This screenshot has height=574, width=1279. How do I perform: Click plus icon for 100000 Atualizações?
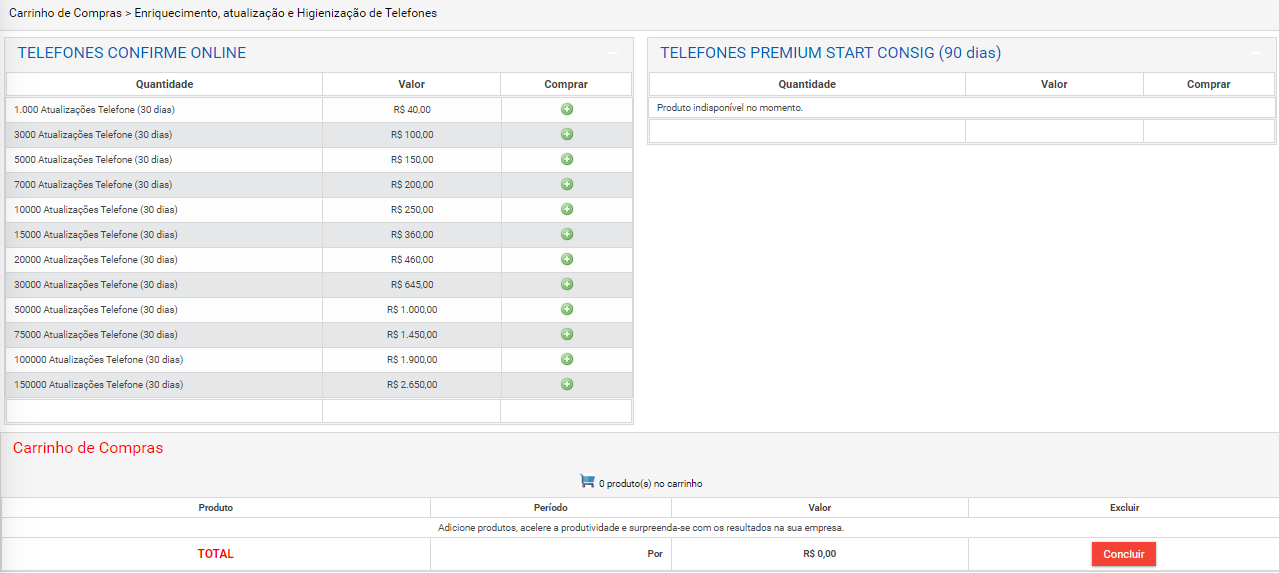pyautogui.click(x=567, y=359)
